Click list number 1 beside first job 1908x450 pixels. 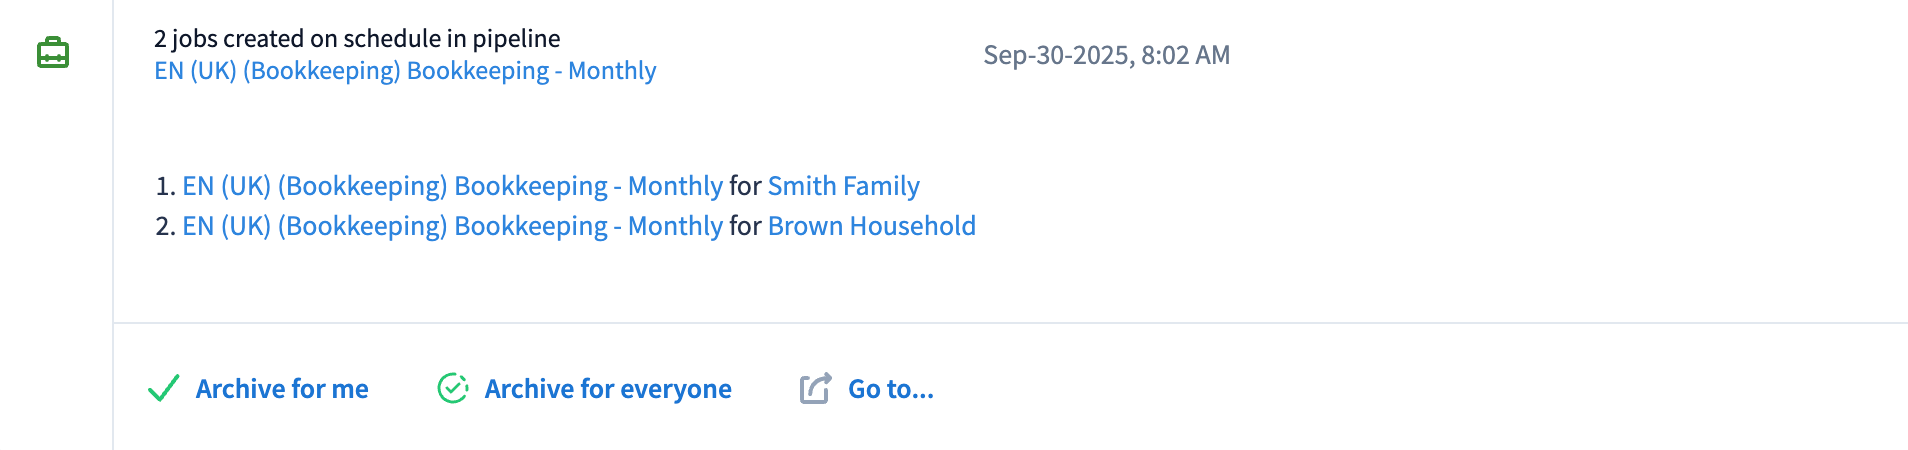(x=165, y=187)
